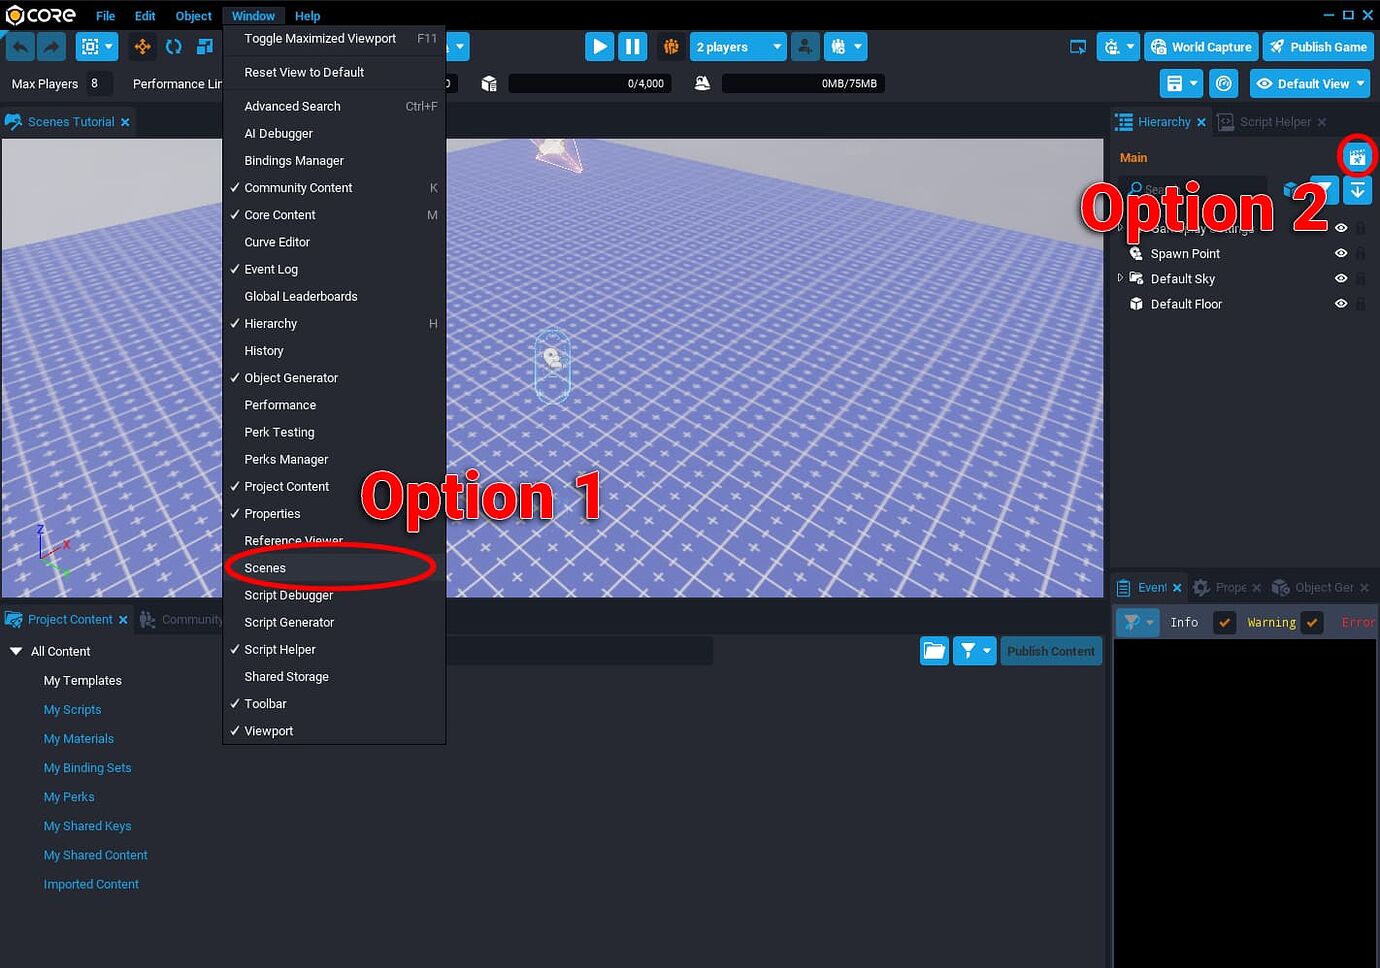Screen dimensions: 1380x968
Task: Open the Default View dropdown
Action: (x=1309, y=83)
